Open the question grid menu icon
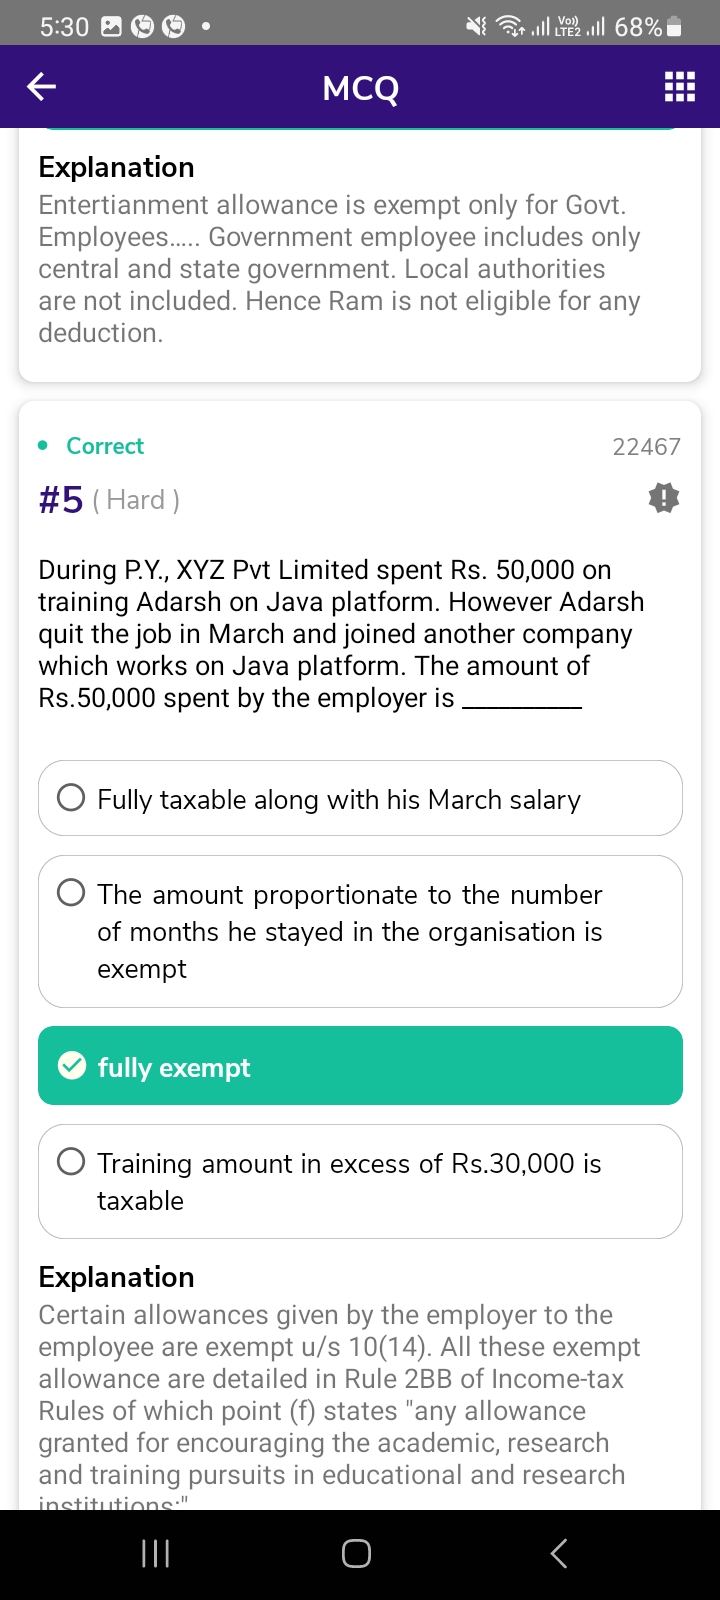 pyautogui.click(x=679, y=88)
